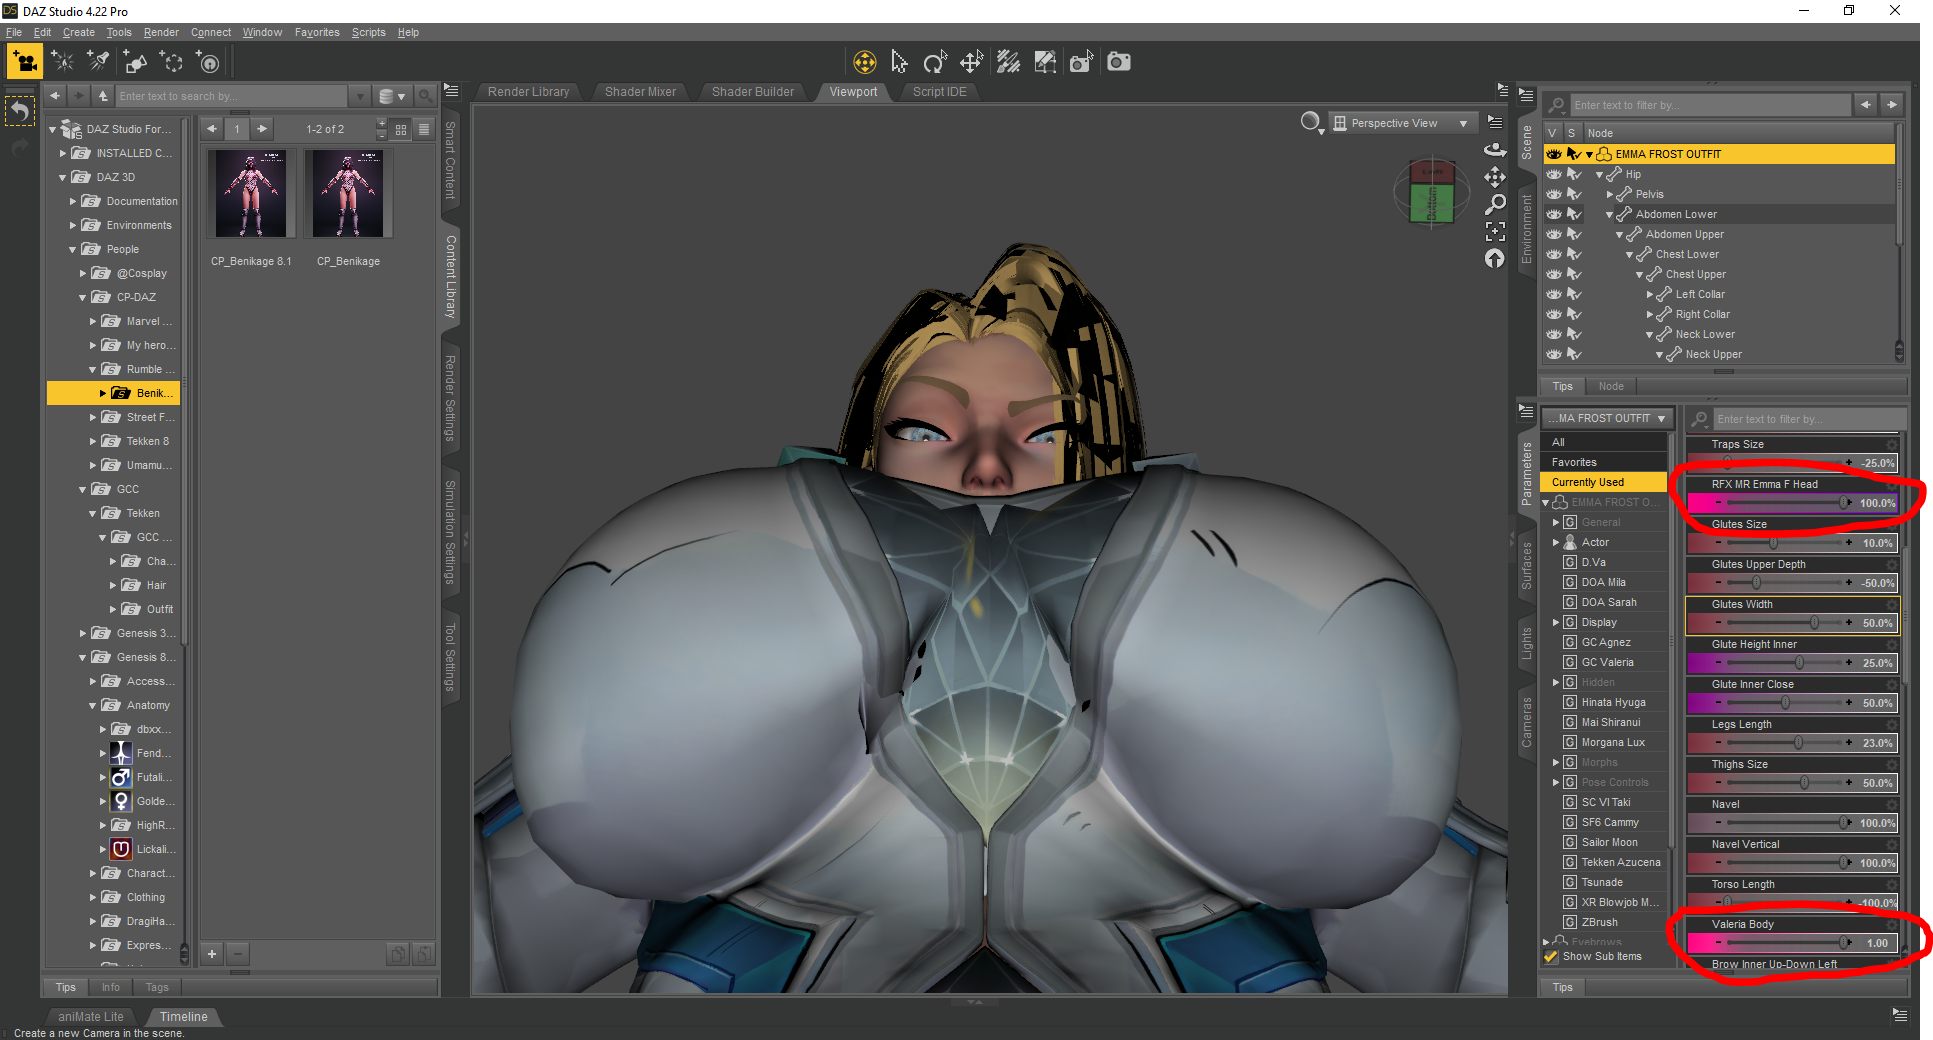This screenshot has height=1040, width=1933.
Task: Switch to the Render Library tab
Action: point(529,92)
